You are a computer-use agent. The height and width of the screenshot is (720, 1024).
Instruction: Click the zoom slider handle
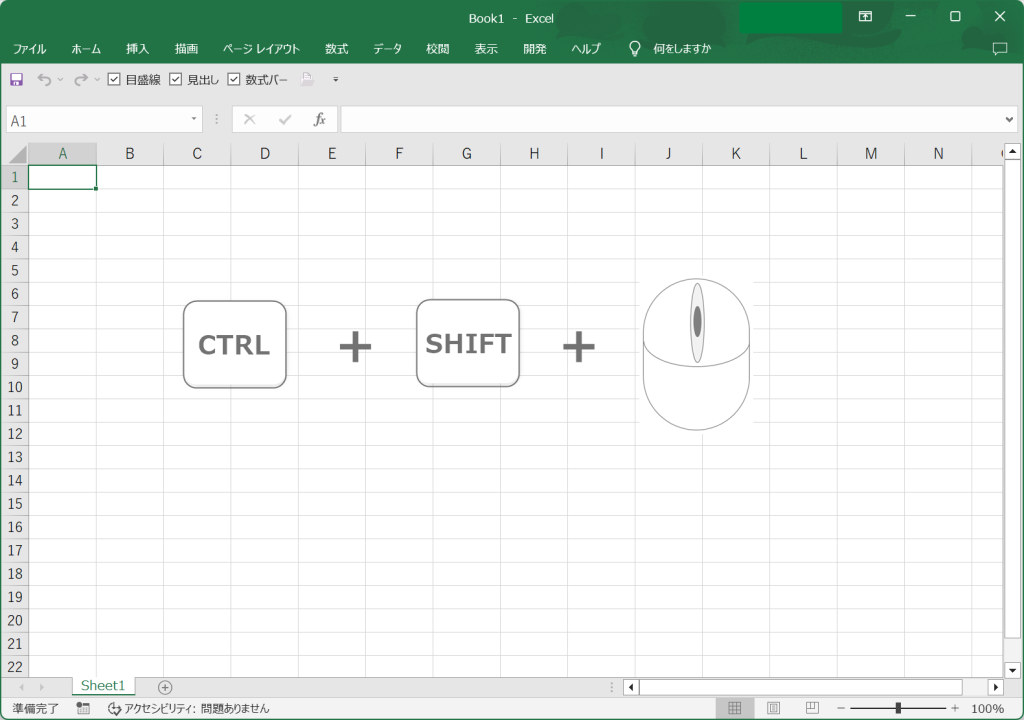pos(898,708)
